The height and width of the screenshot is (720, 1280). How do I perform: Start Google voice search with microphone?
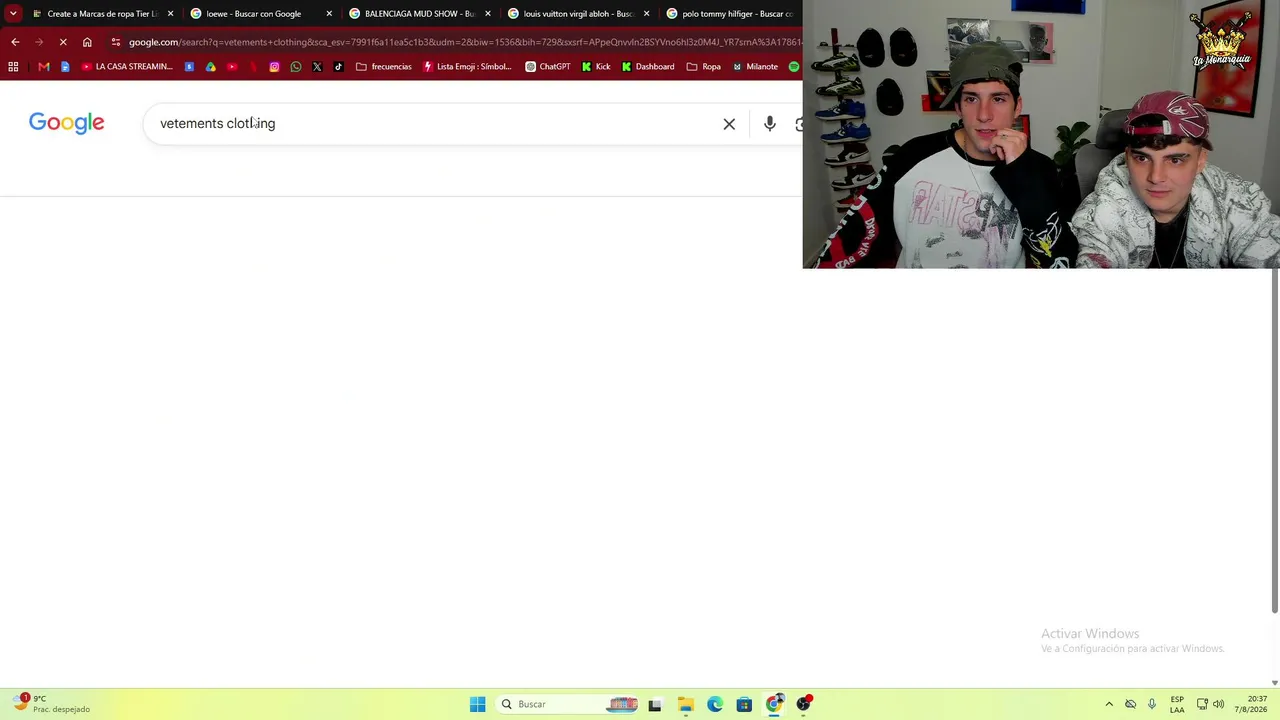pos(769,124)
